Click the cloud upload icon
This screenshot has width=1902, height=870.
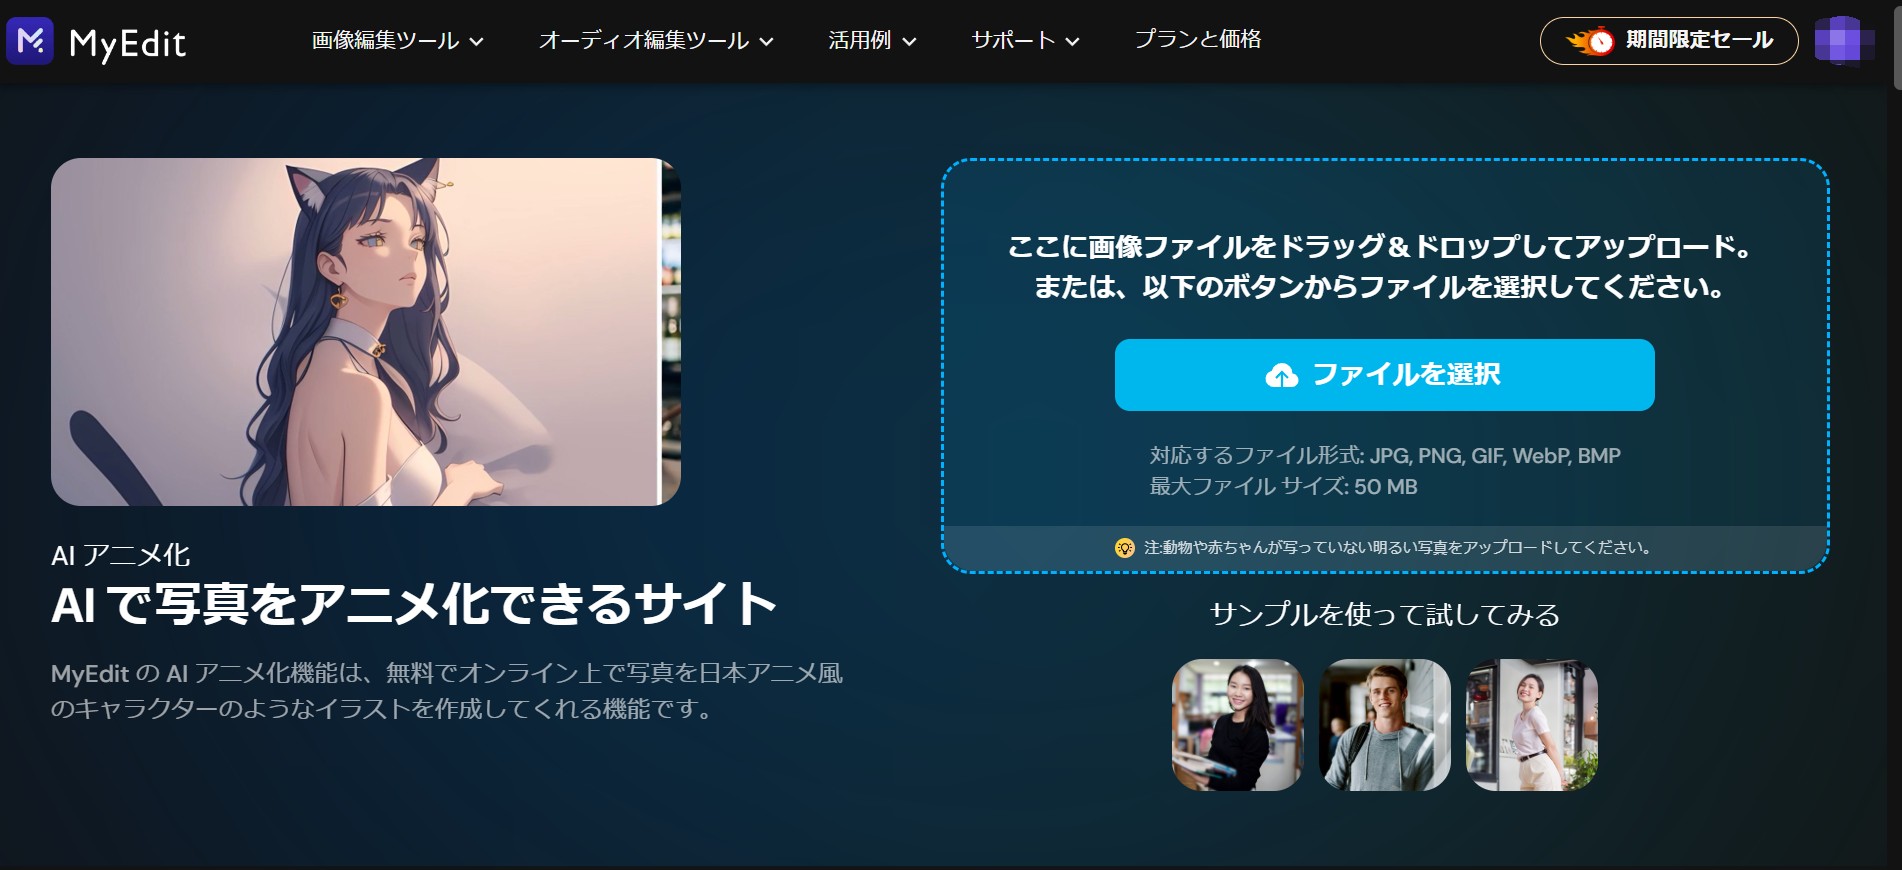(x=1281, y=375)
